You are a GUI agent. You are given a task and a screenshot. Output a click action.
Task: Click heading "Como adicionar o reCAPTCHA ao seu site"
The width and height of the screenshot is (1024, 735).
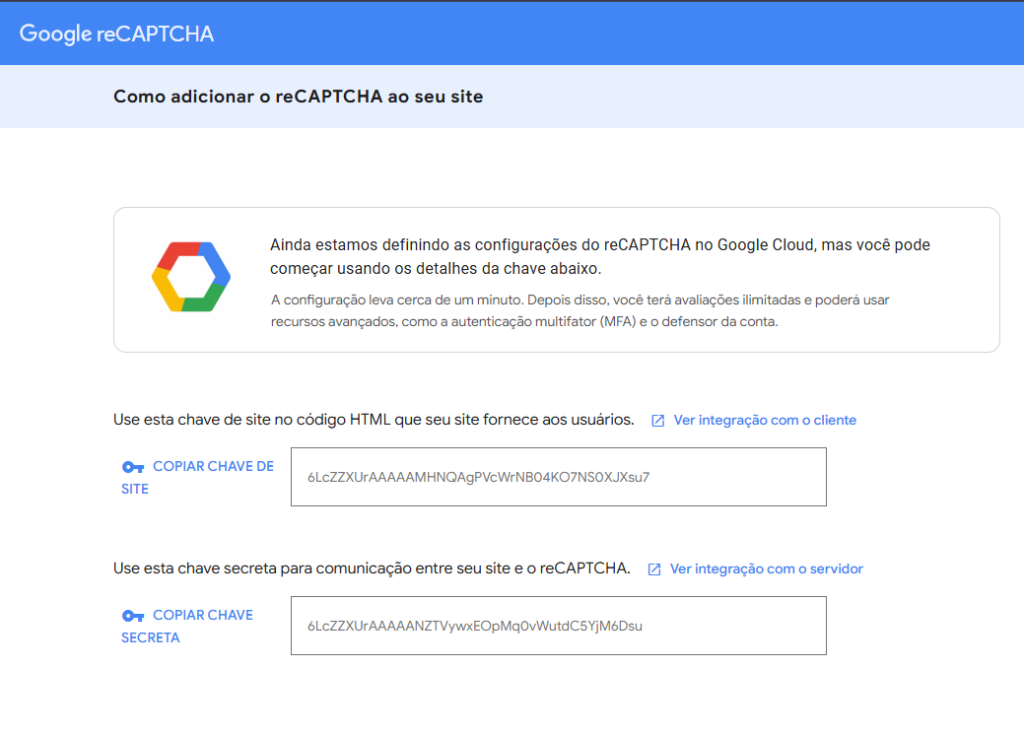point(298,97)
